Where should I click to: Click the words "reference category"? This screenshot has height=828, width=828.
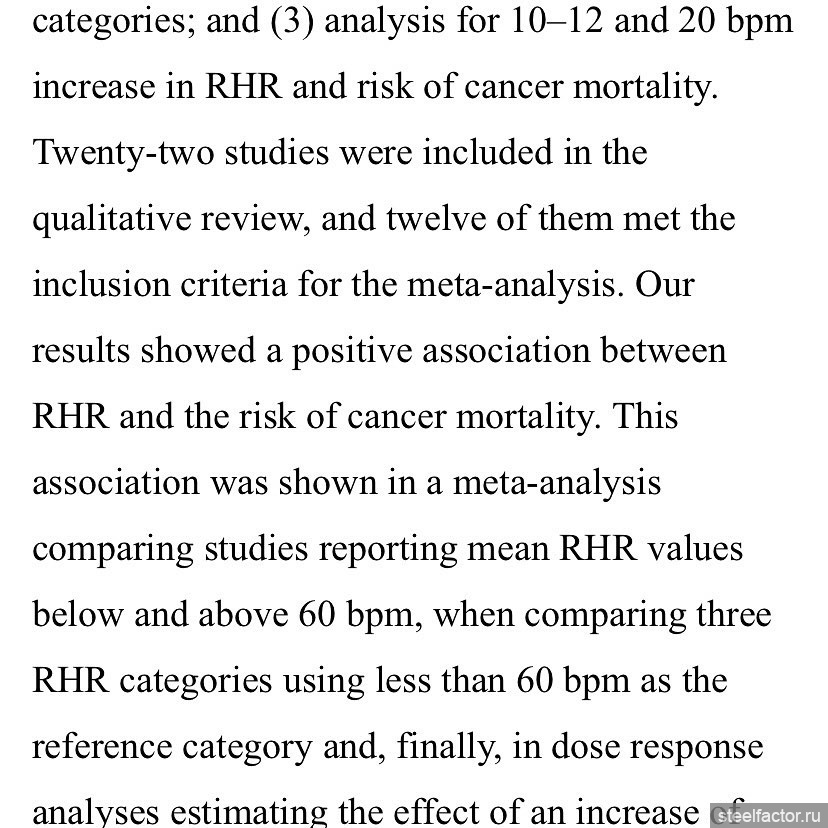[x=169, y=747]
